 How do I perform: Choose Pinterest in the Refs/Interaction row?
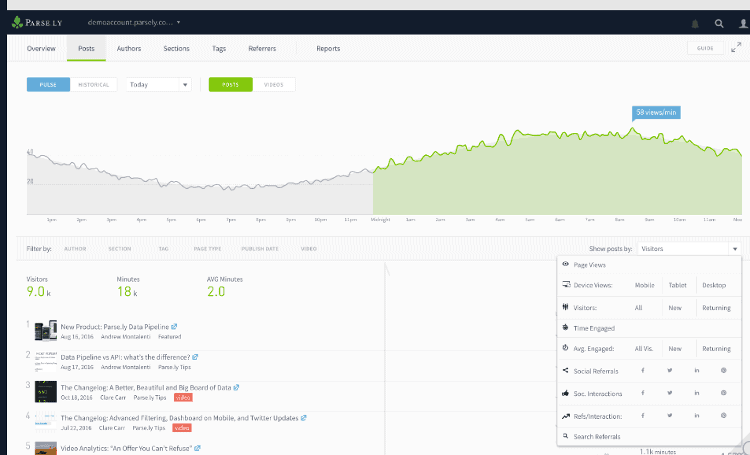pyautogui.click(x=724, y=415)
